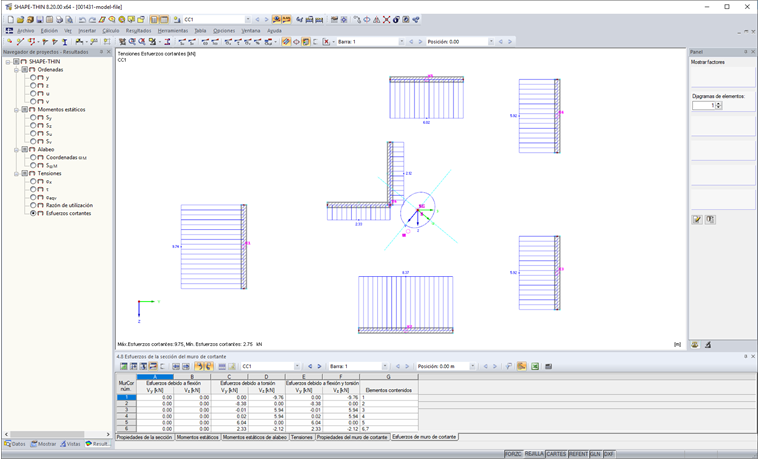Click the previous load case arrow beside top CC1
This screenshot has width=760, height=459.
pos(257,19)
